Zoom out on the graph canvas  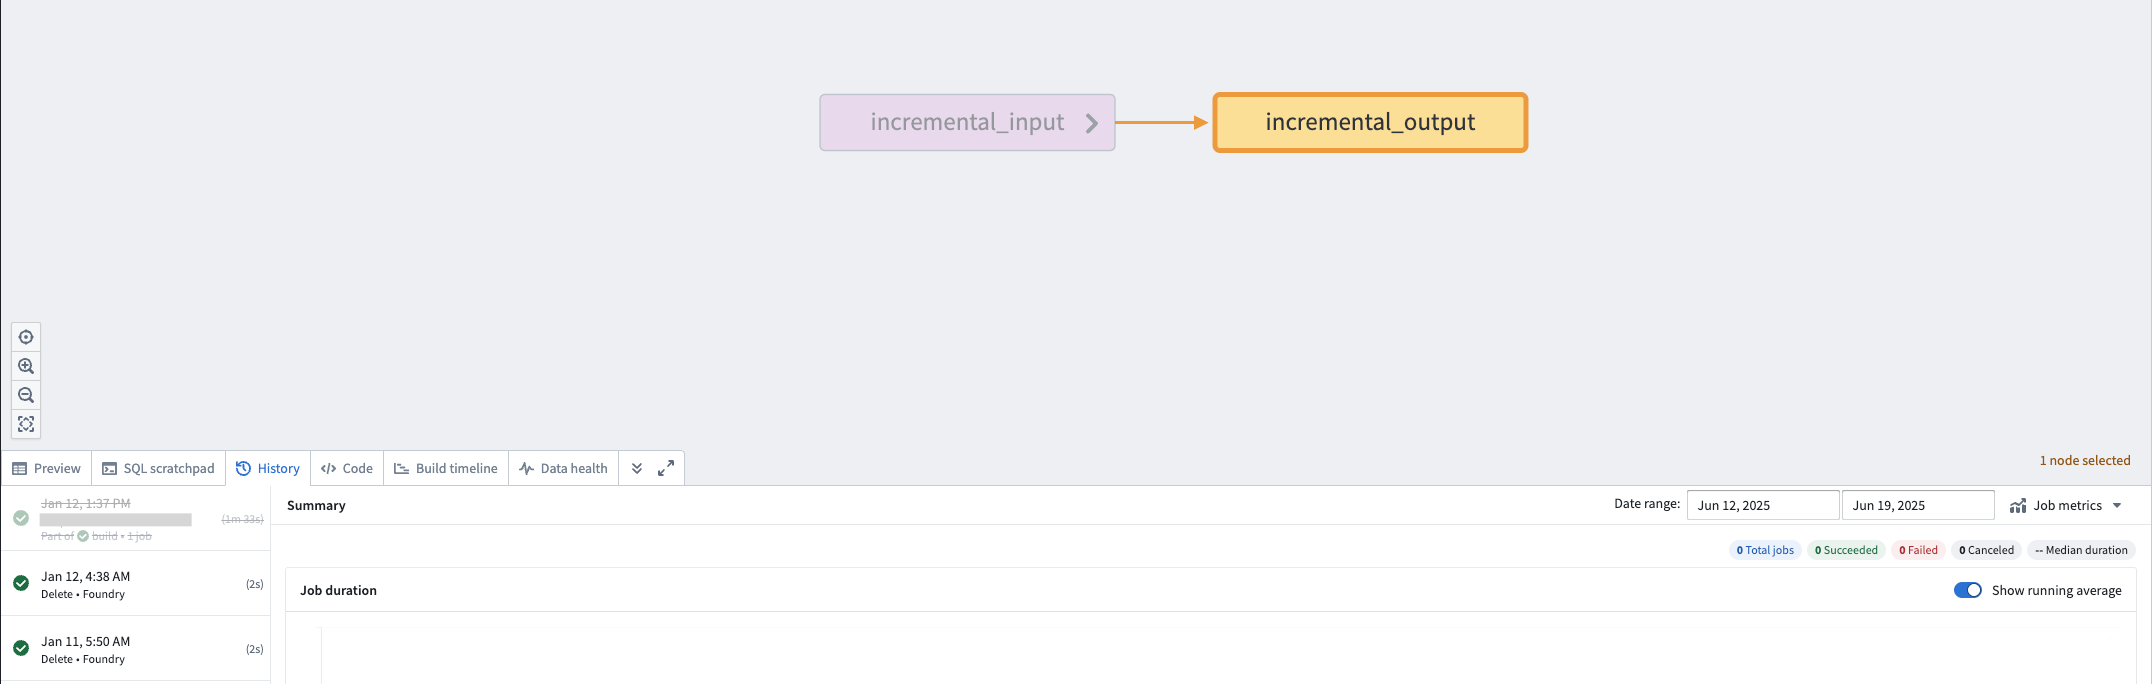click(x=26, y=395)
